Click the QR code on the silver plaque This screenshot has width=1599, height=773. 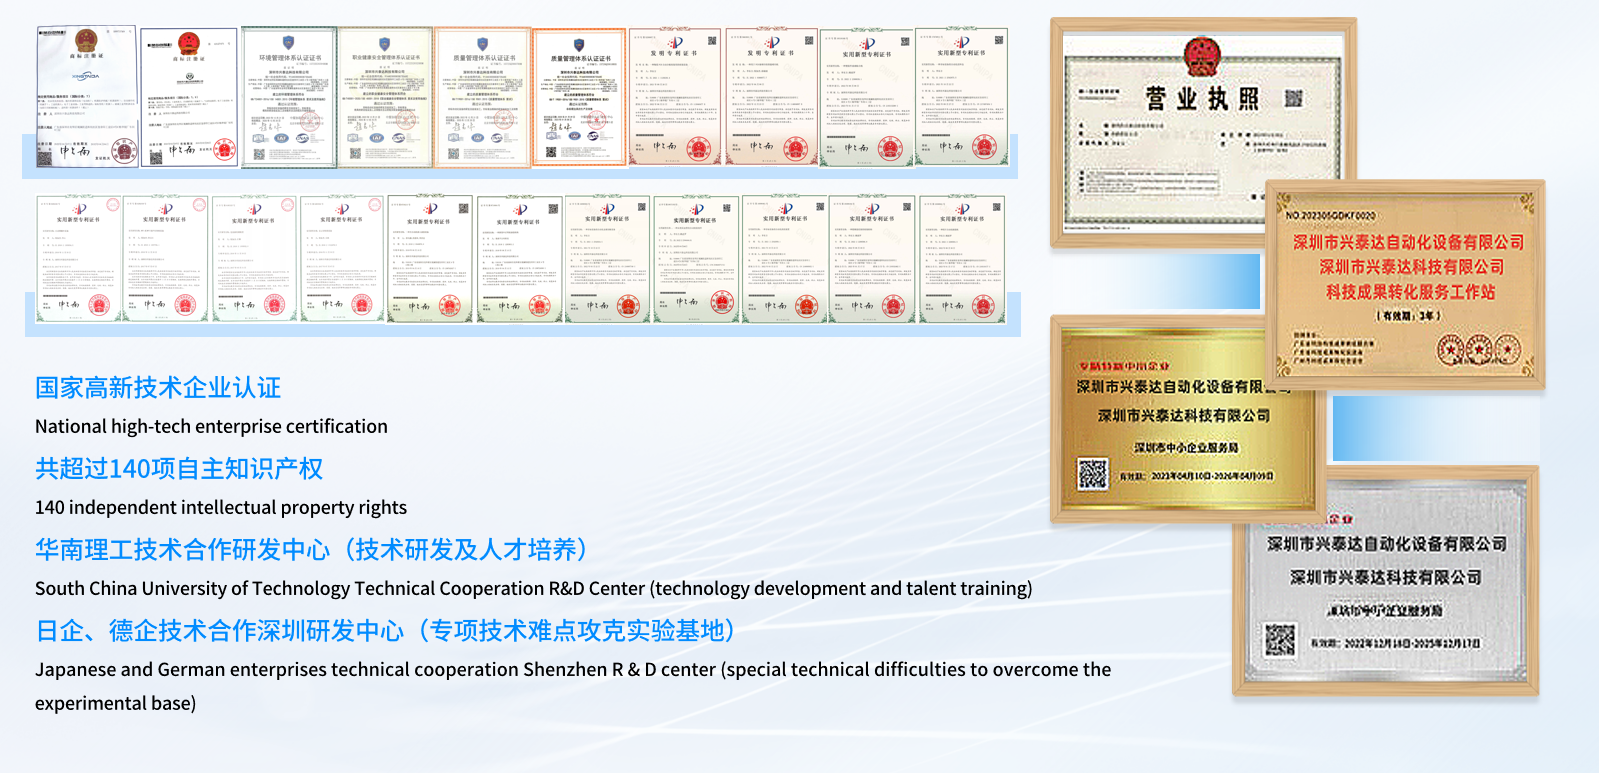pyautogui.click(x=1279, y=639)
